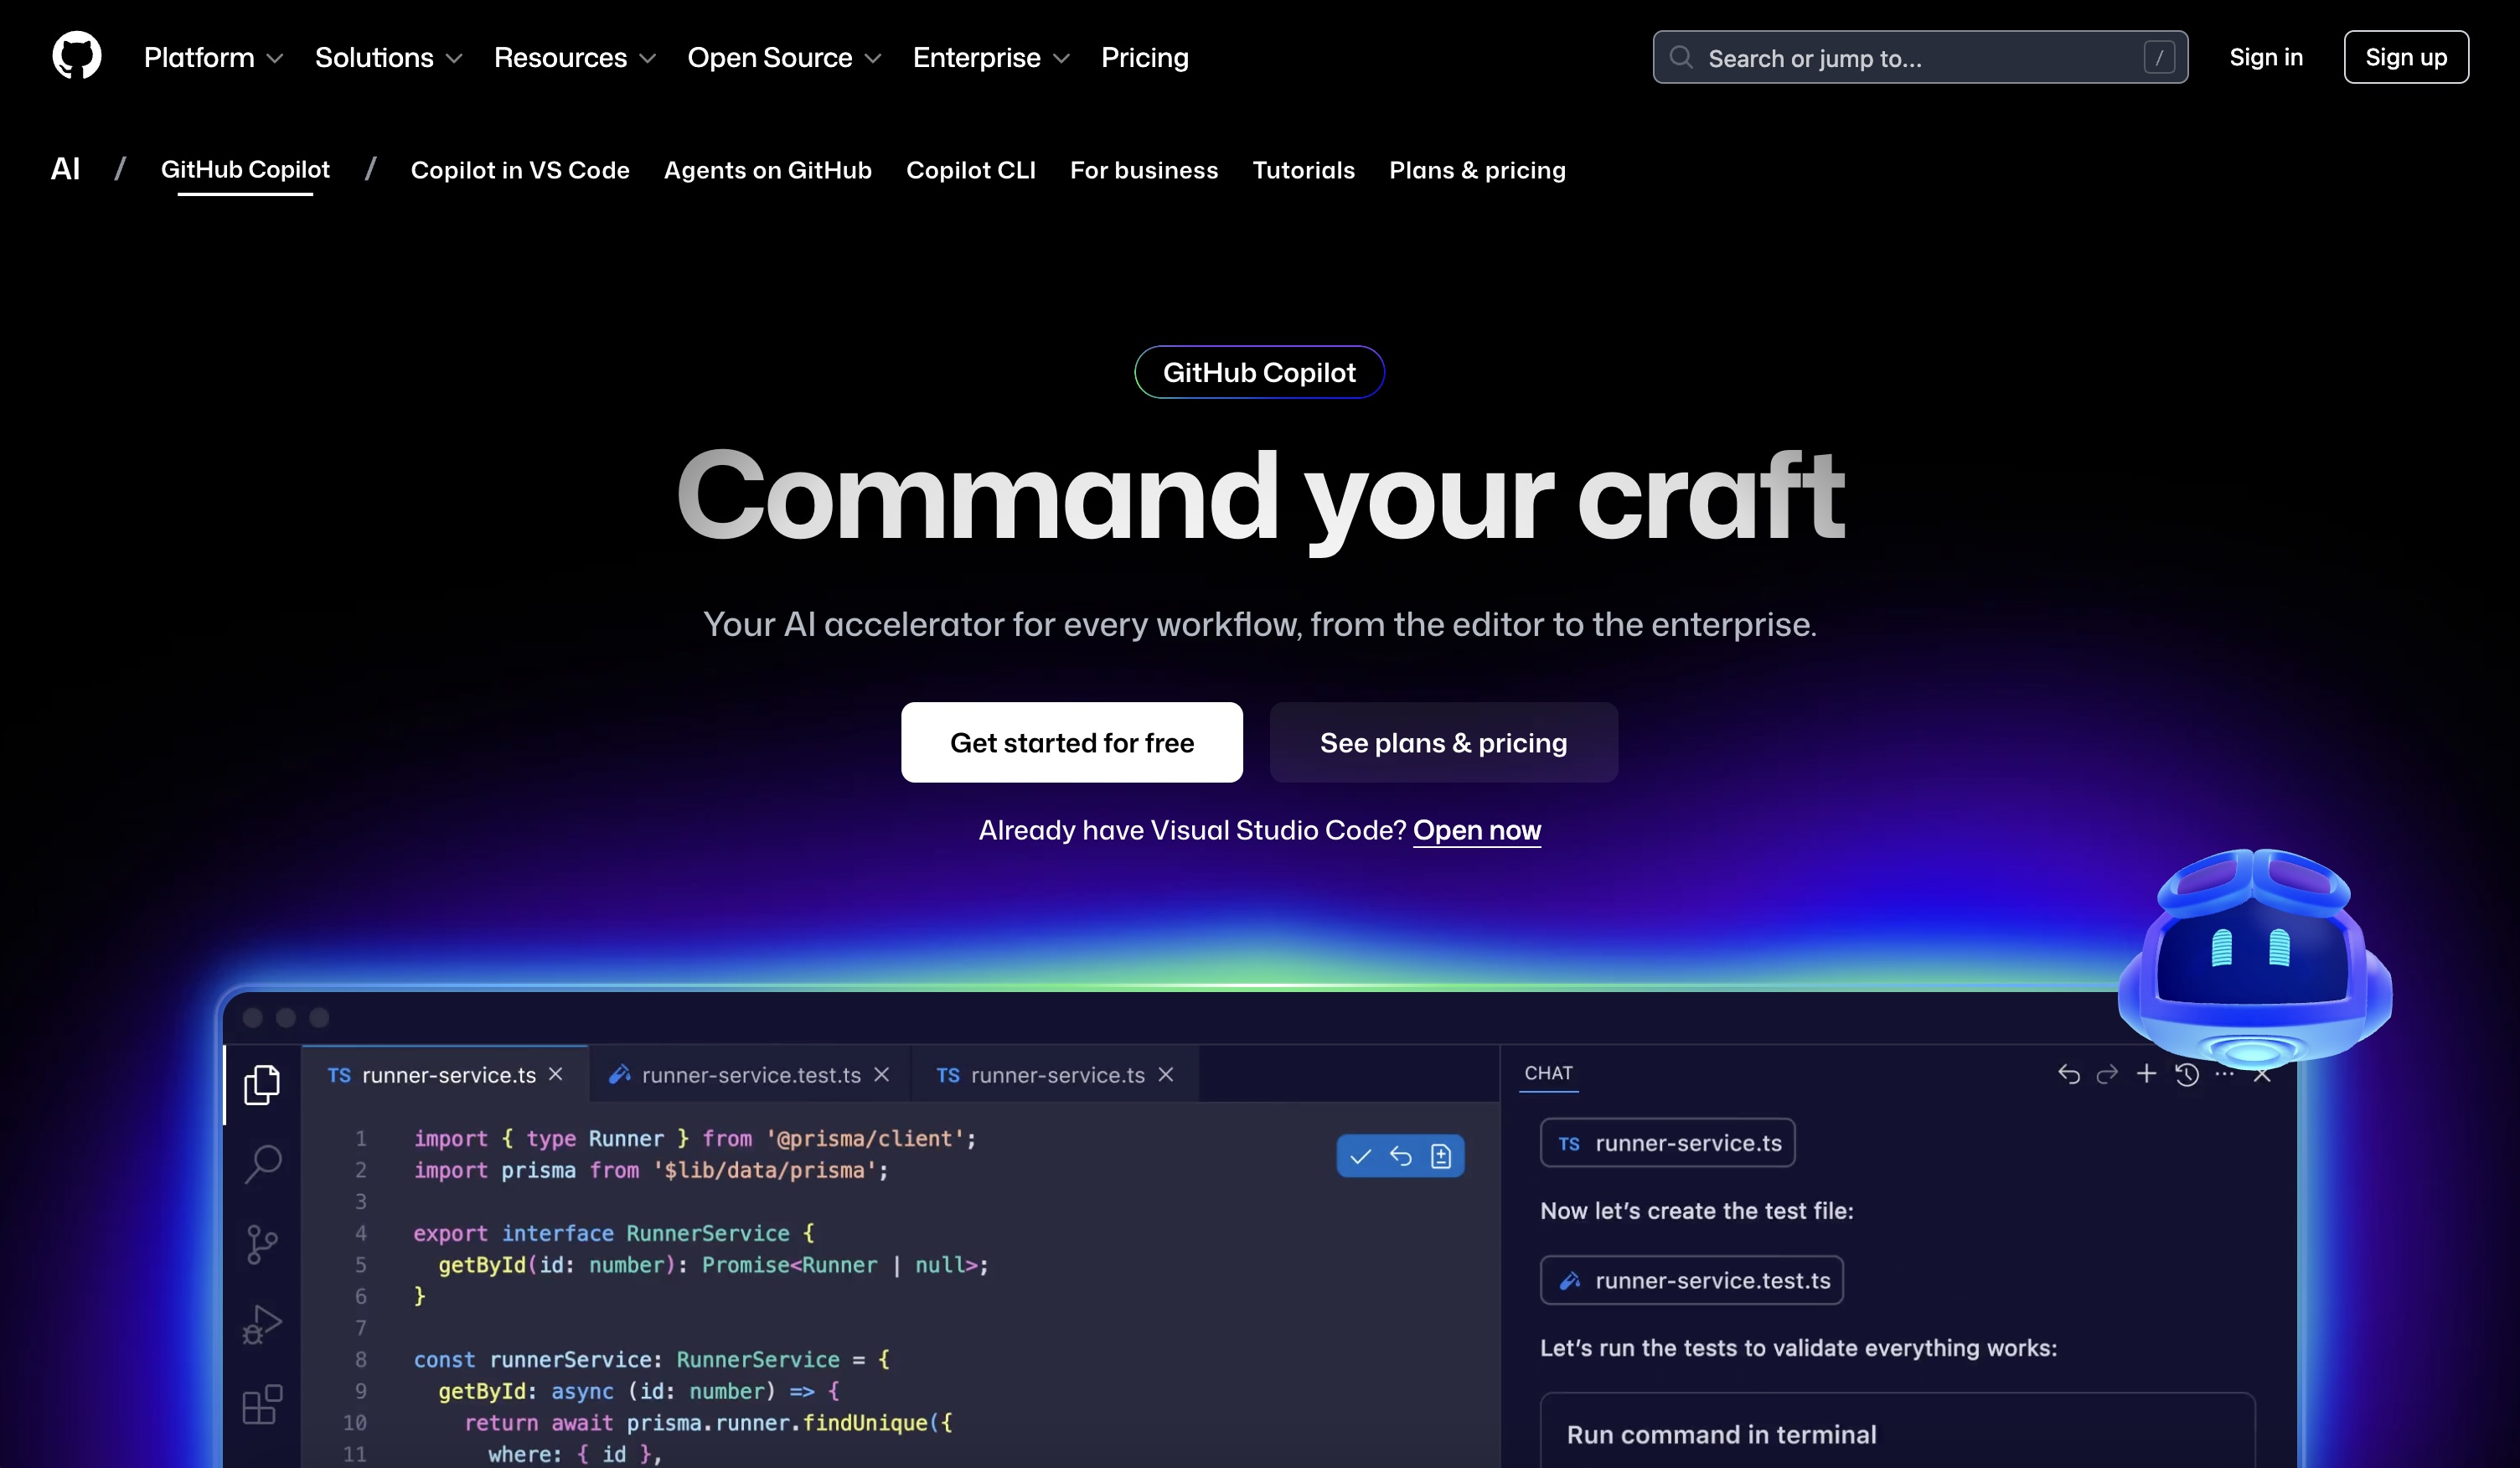Select the Copilot CLI nav item
This screenshot has width=2520, height=1468.
pos(970,170)
